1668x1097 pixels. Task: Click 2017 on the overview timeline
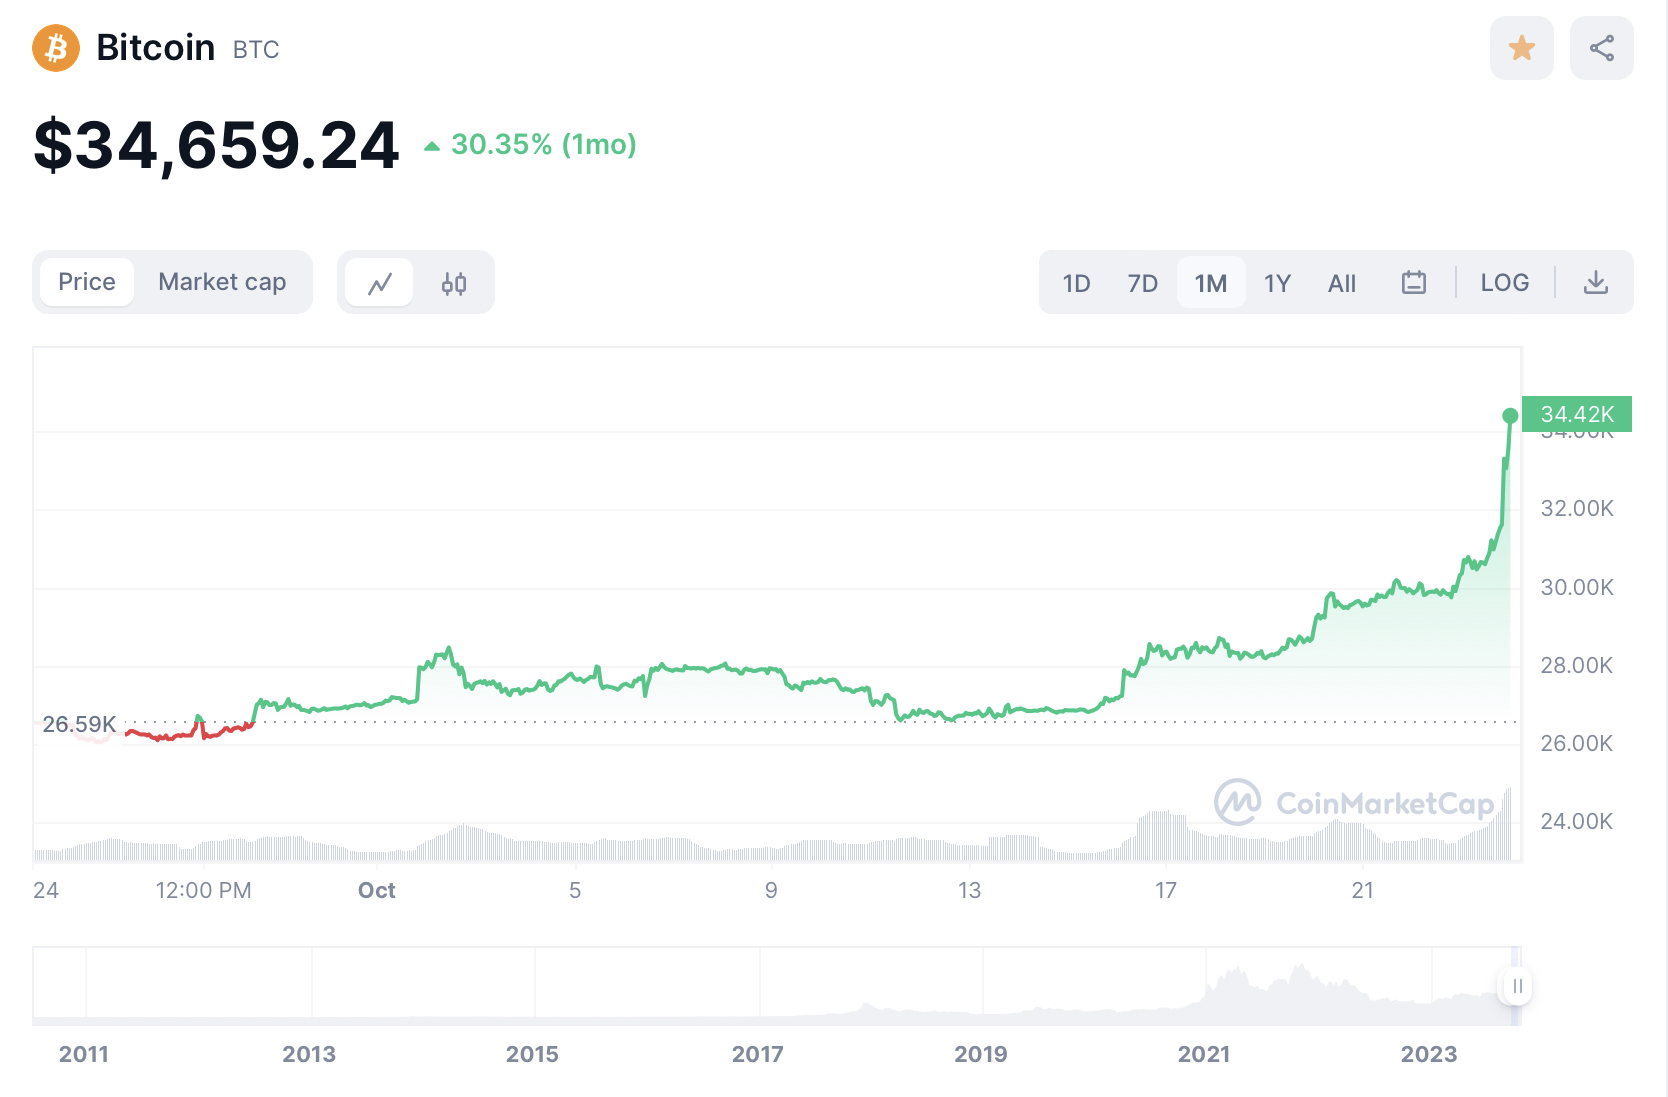click(757, 1054)
